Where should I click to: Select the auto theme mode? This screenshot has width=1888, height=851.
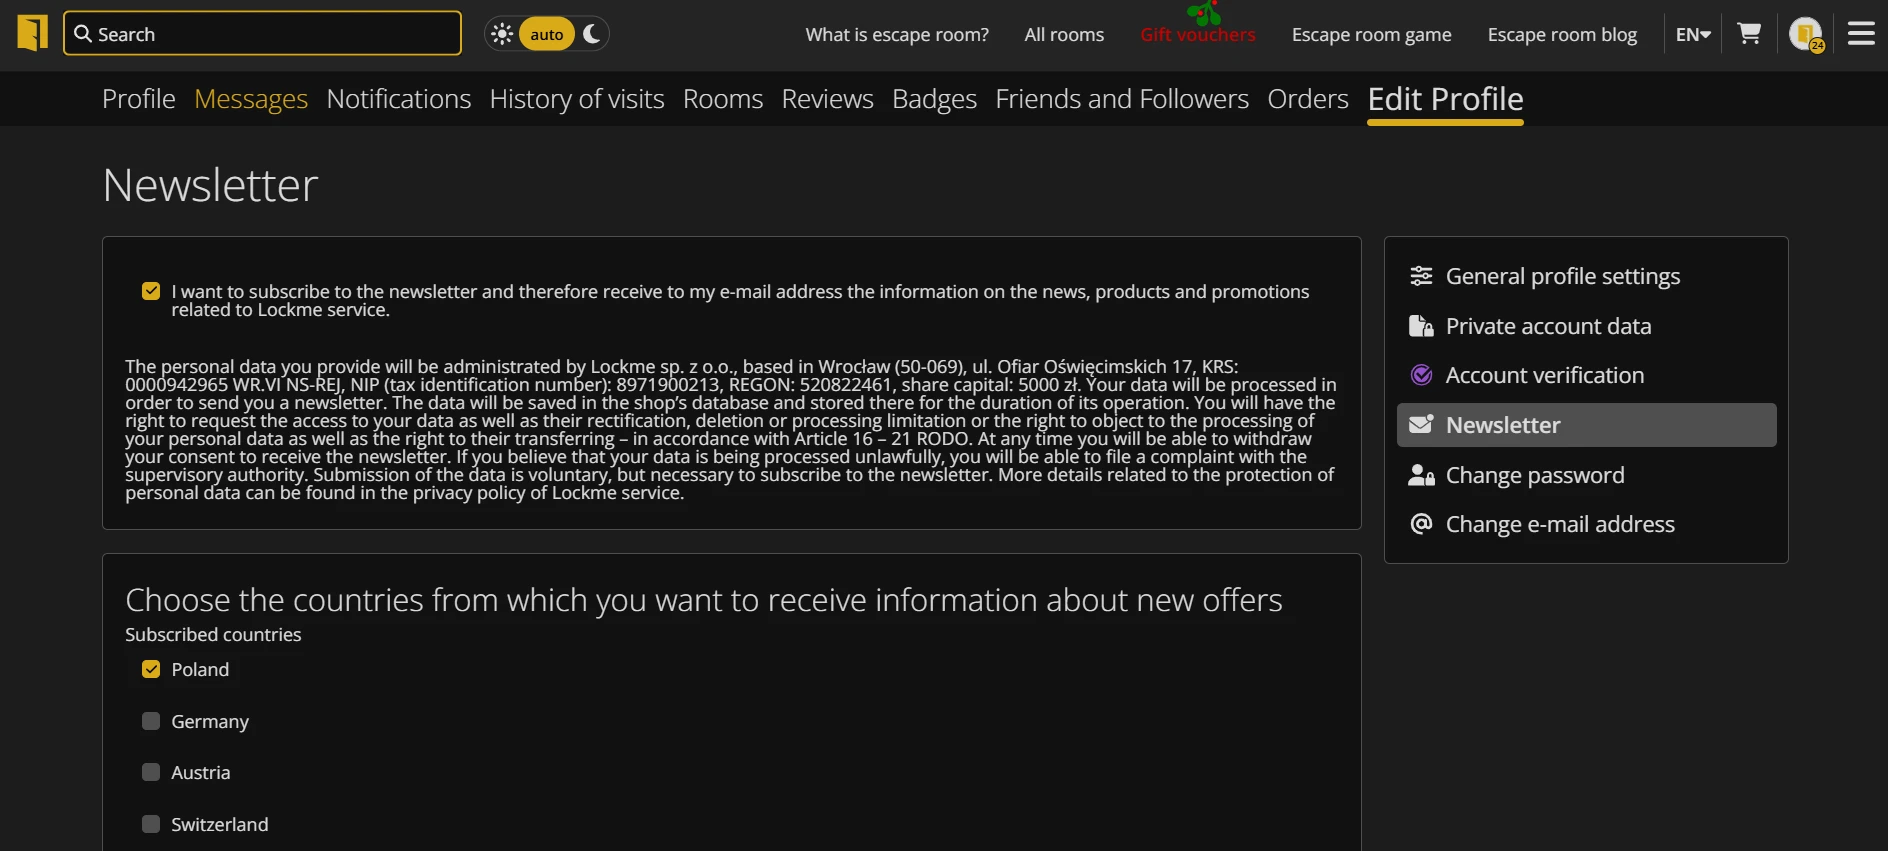[x=546, y=34]
